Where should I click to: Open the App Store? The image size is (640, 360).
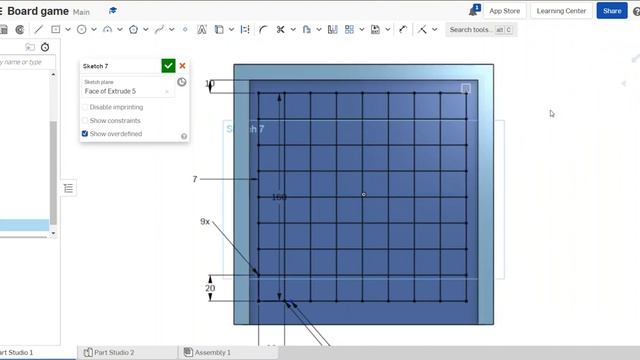coord(504,11)
